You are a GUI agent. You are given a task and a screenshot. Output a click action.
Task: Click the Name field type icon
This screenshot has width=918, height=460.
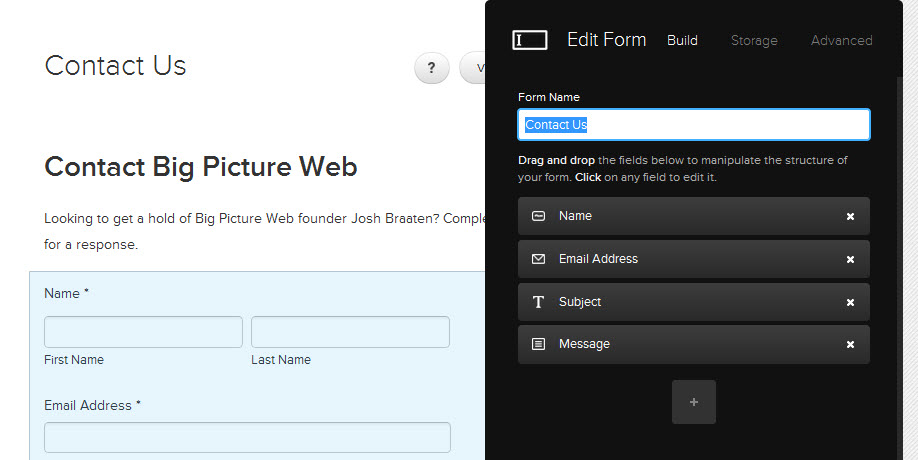538,216
